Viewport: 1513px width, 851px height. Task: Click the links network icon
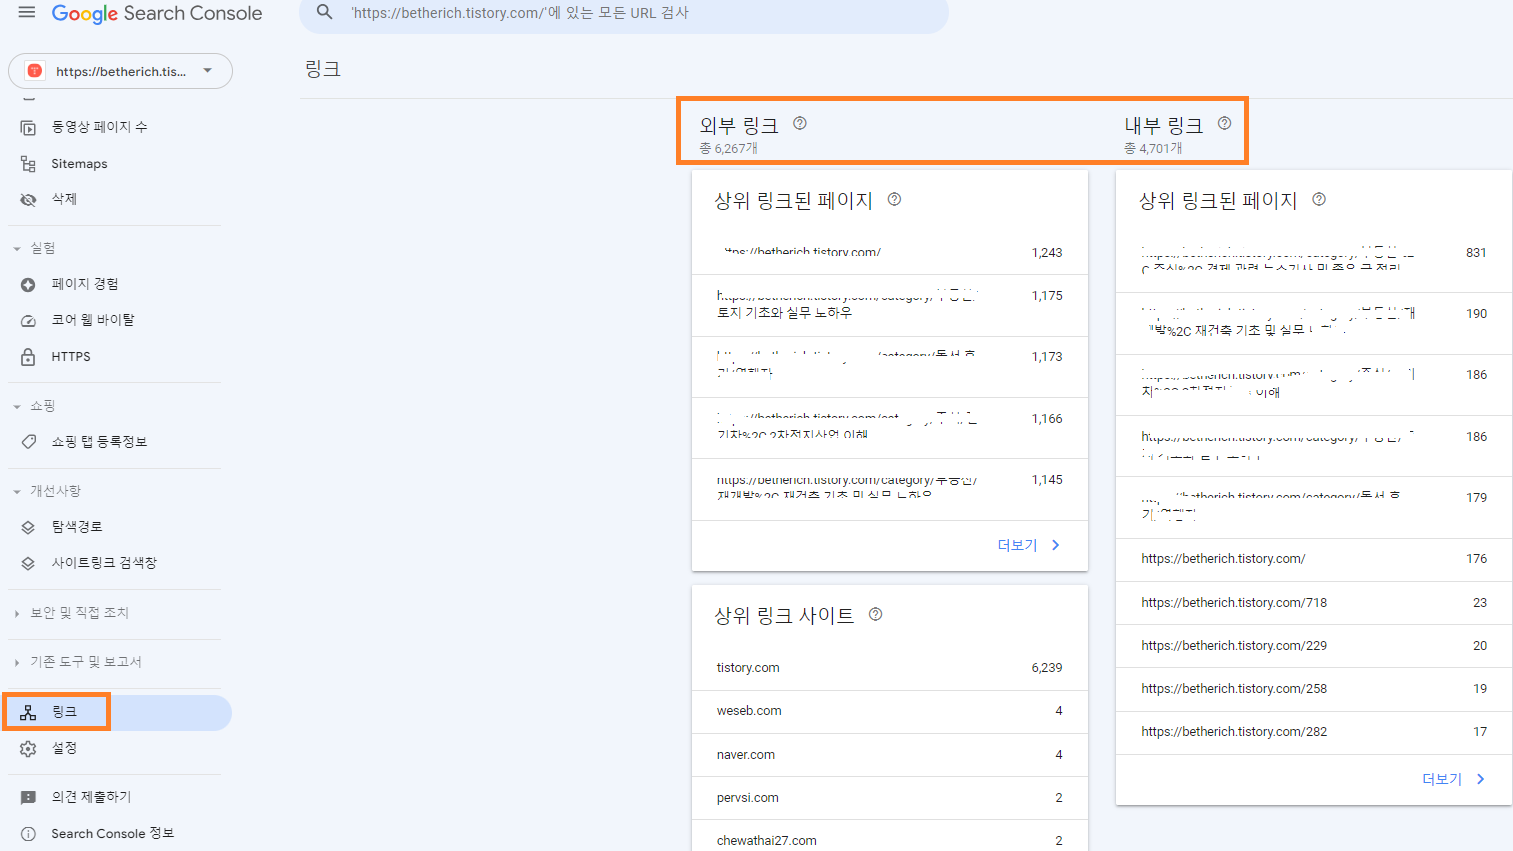coord(28,712)
